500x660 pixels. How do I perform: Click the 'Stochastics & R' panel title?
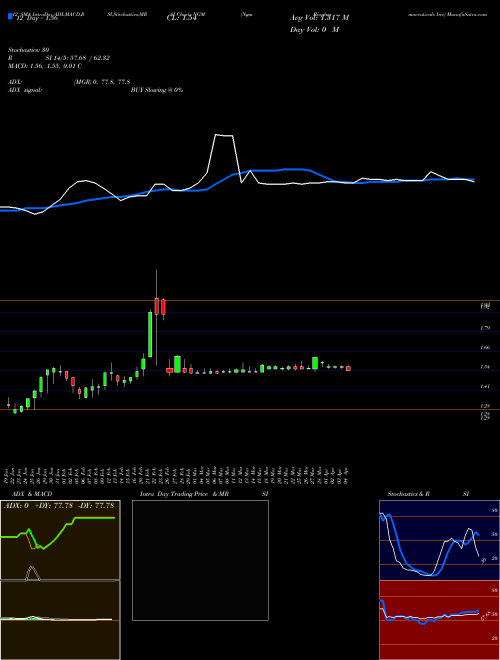409,494
